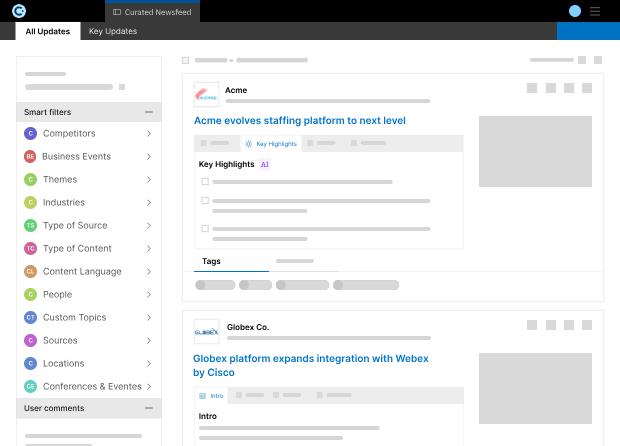This screenshot has height=446, width=620.
Task: Click the blue button at top right
Action: tap(588, 31)
